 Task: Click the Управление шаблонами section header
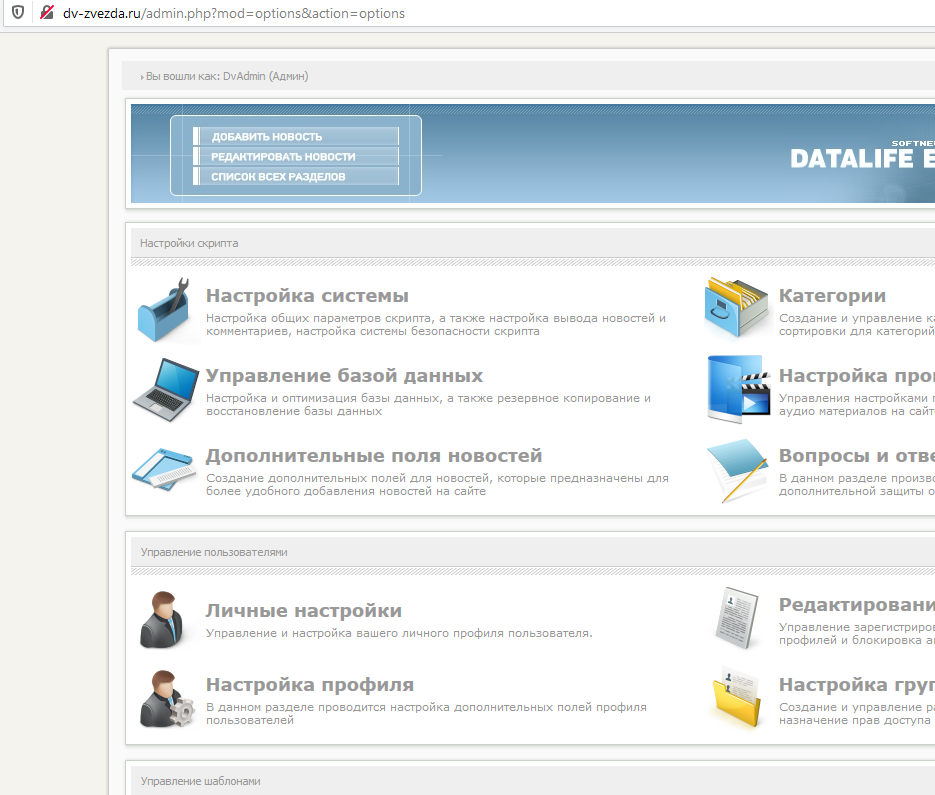click(200, 781)
